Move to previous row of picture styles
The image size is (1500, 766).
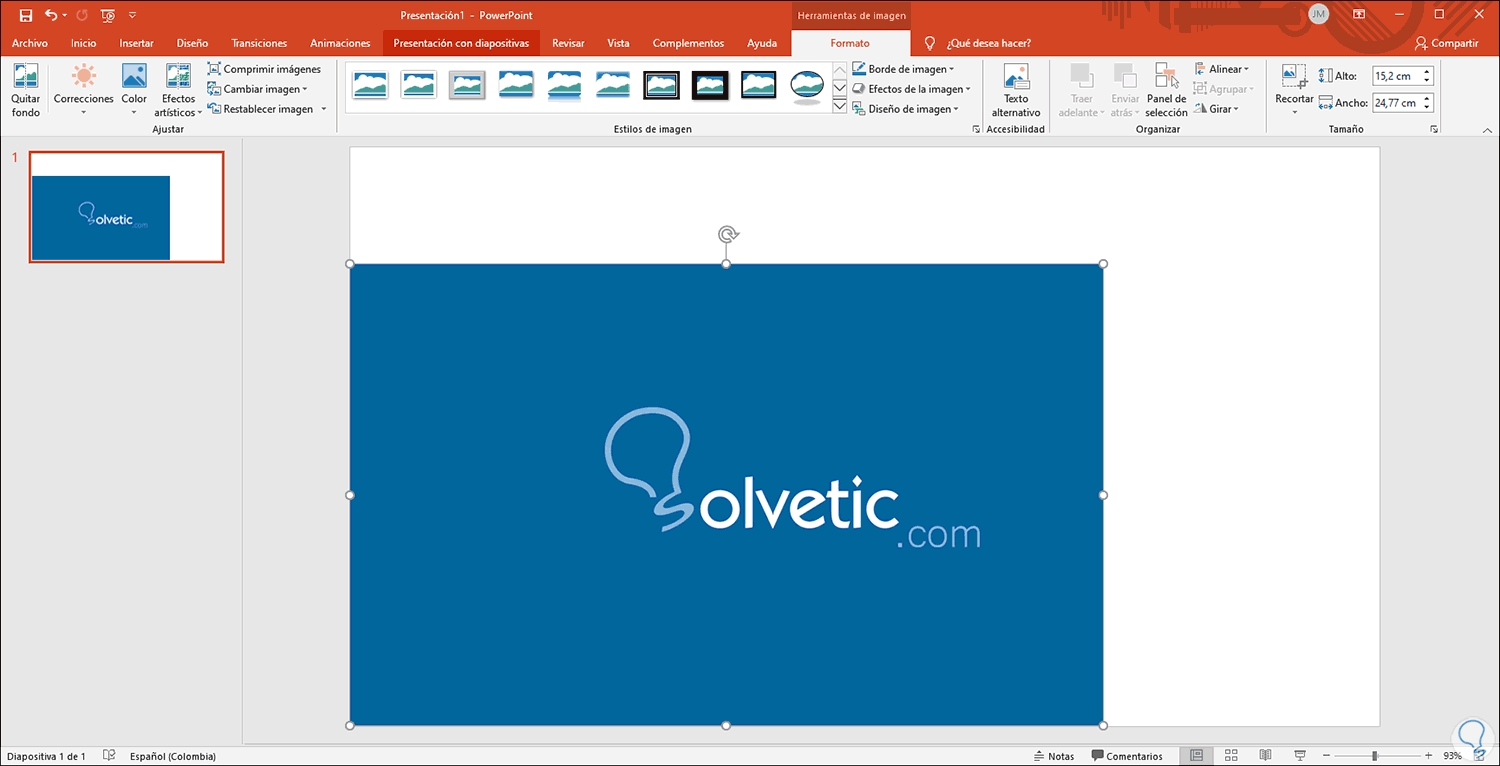(840, 69)
